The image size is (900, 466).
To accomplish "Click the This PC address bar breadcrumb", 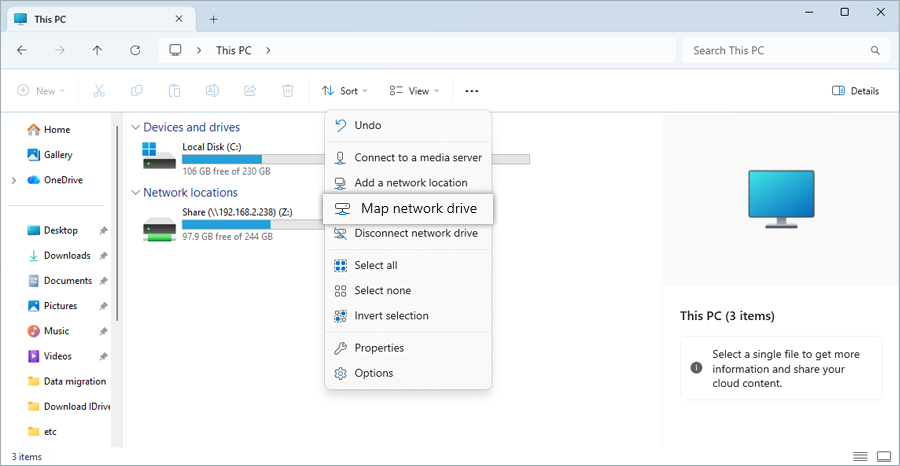I will 233,50.
